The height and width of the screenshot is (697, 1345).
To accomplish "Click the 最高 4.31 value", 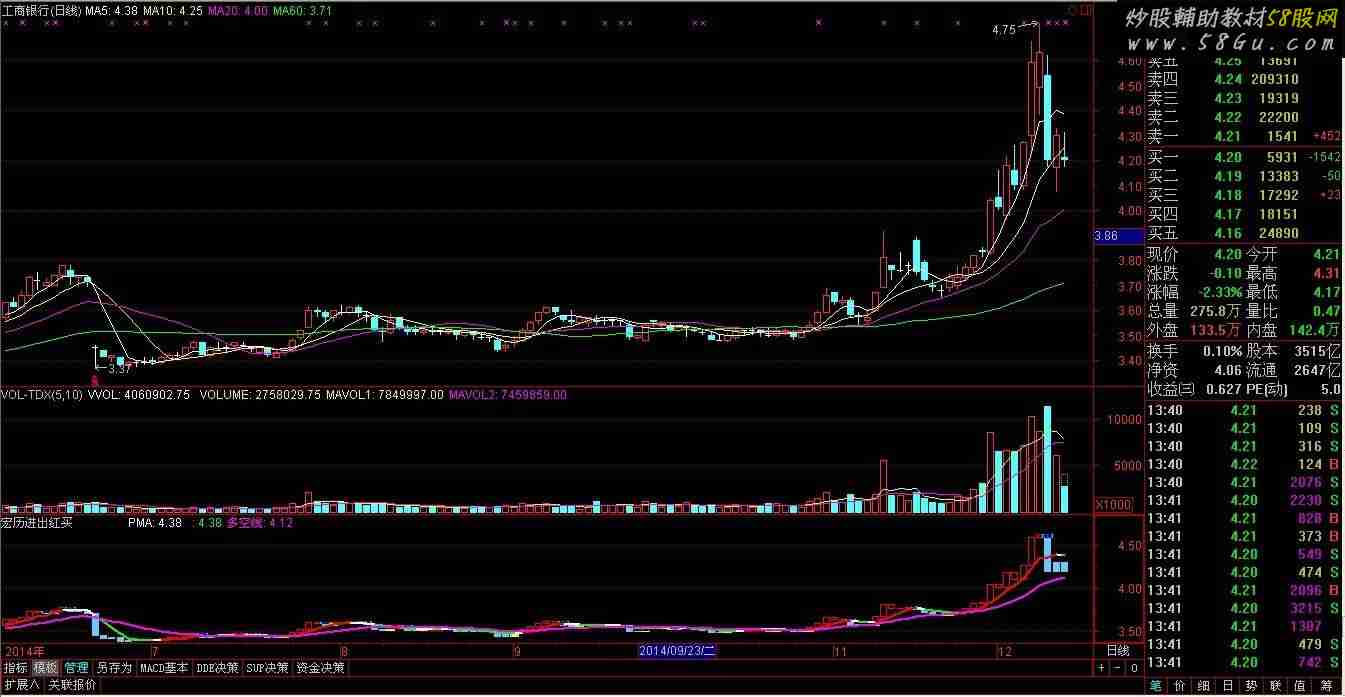I will pos(1325,273).
